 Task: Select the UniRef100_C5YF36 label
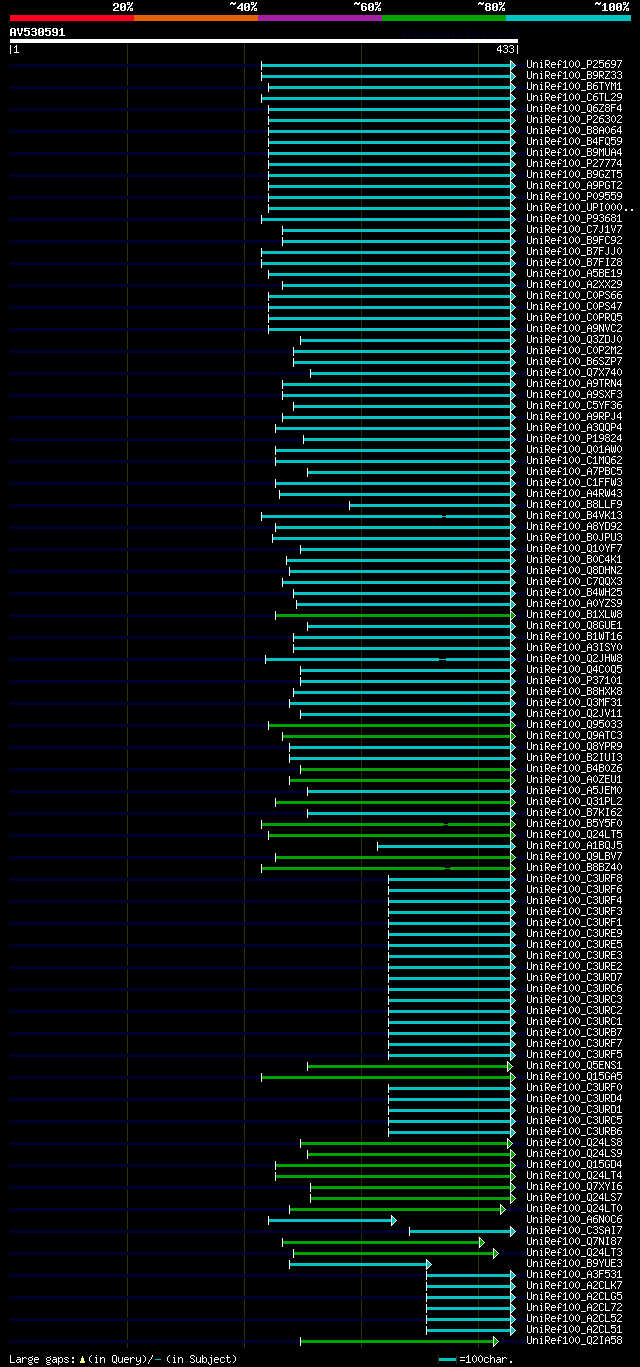pos(574,405)
